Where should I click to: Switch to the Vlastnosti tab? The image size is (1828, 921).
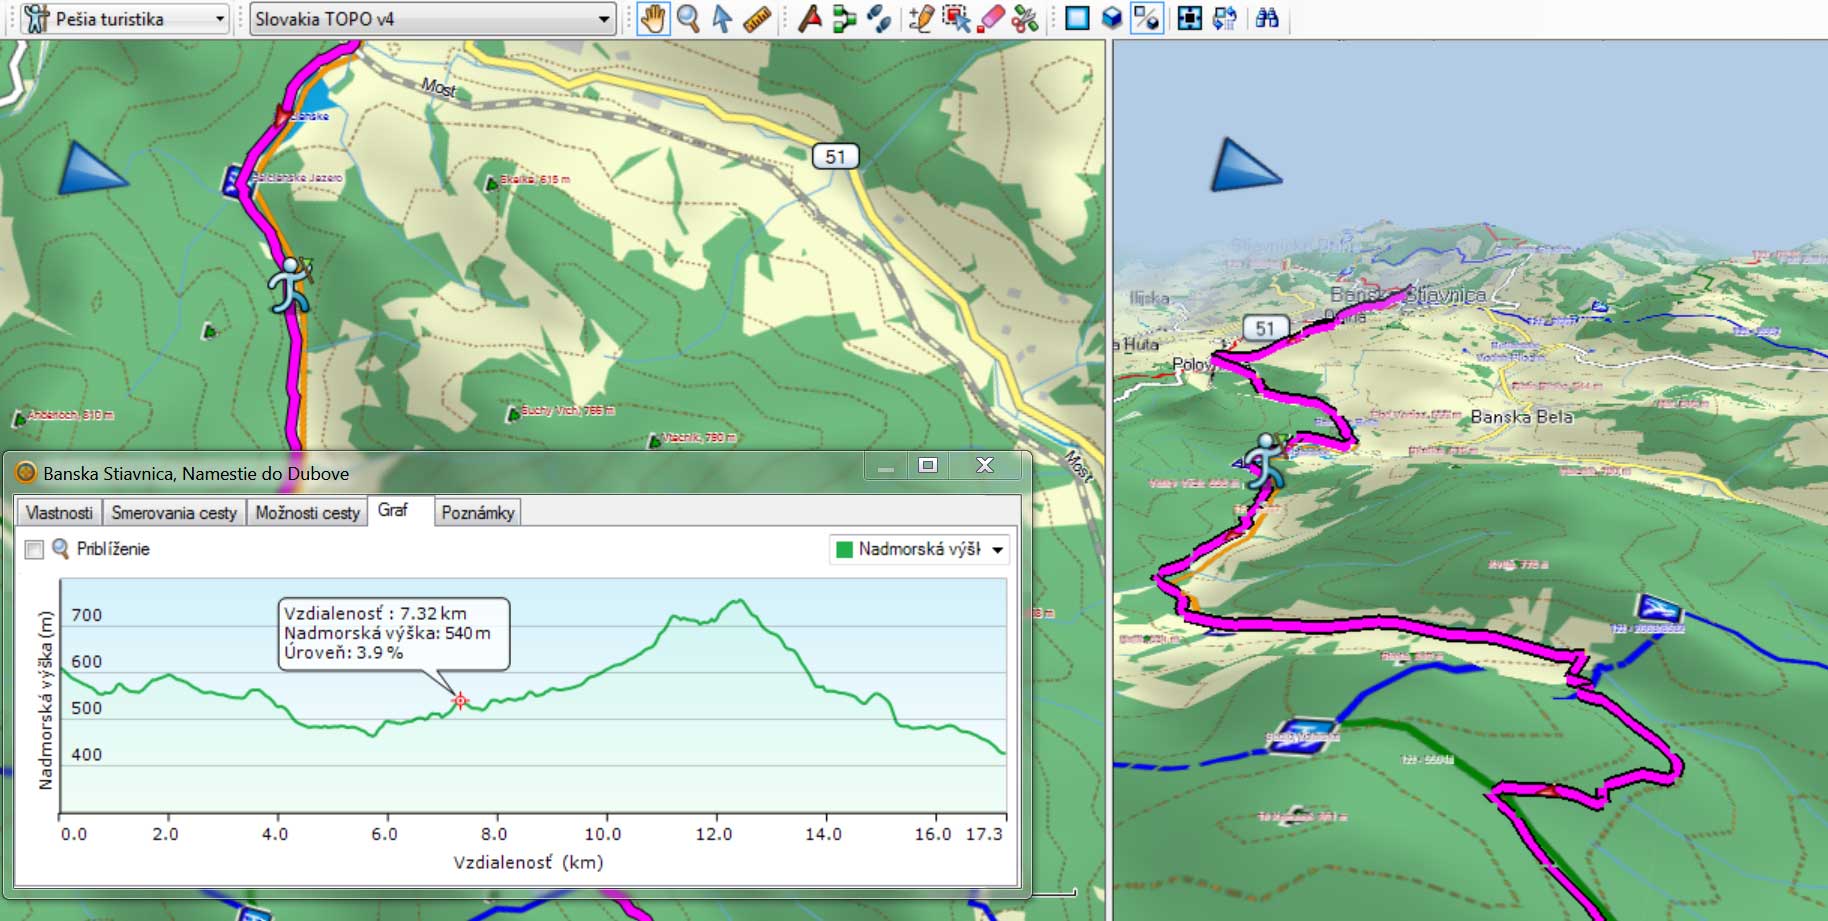[x=59, y=512]
